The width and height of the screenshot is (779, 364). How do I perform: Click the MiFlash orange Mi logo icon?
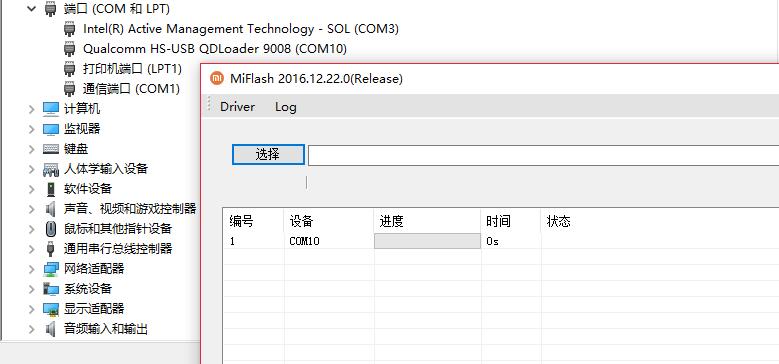217,78
